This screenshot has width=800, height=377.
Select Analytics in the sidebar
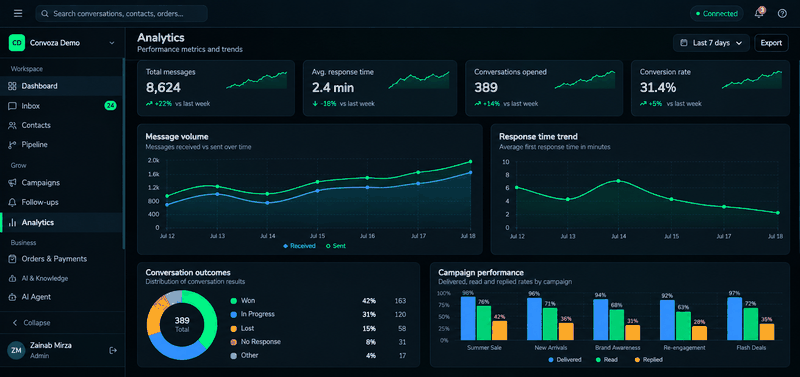click(x=61, y=222)
